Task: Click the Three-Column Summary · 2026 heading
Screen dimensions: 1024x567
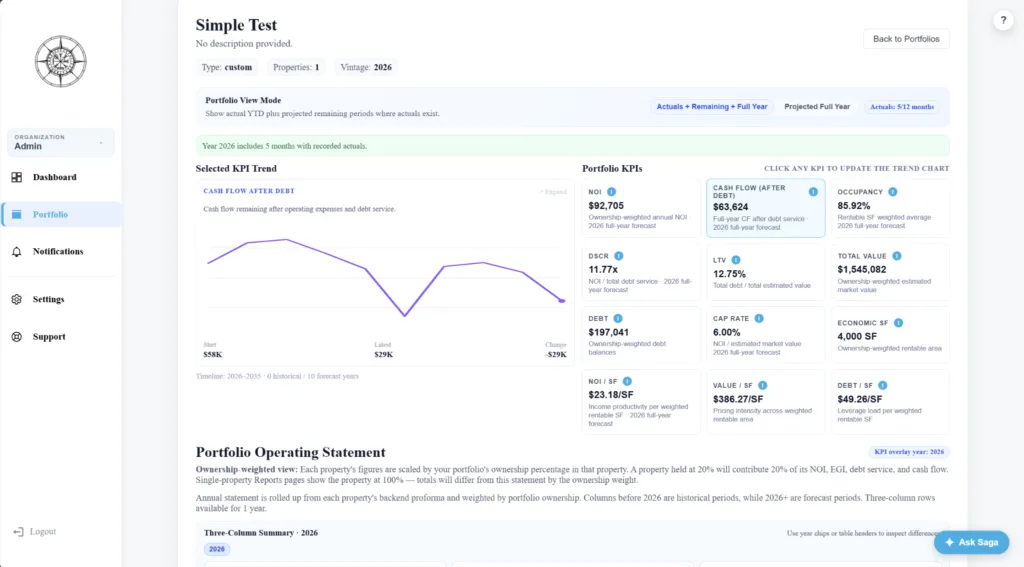Action: click(261, 533)
